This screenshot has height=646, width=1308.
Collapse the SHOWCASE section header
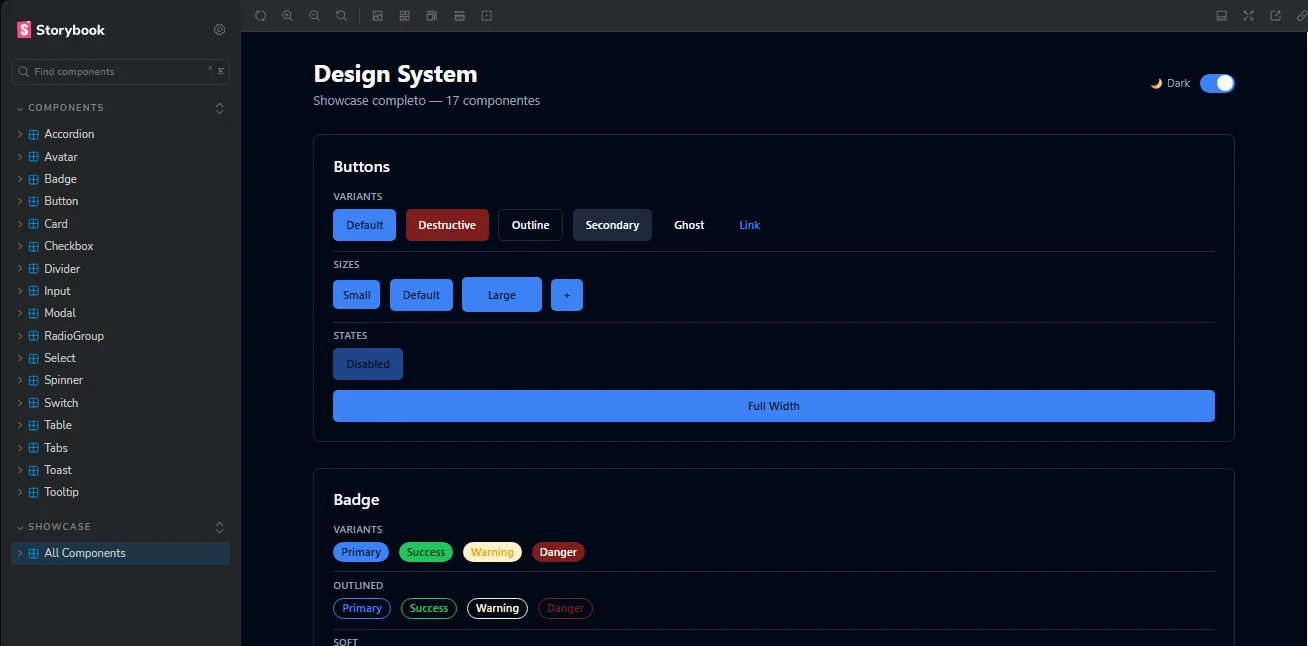pos(53,527)
